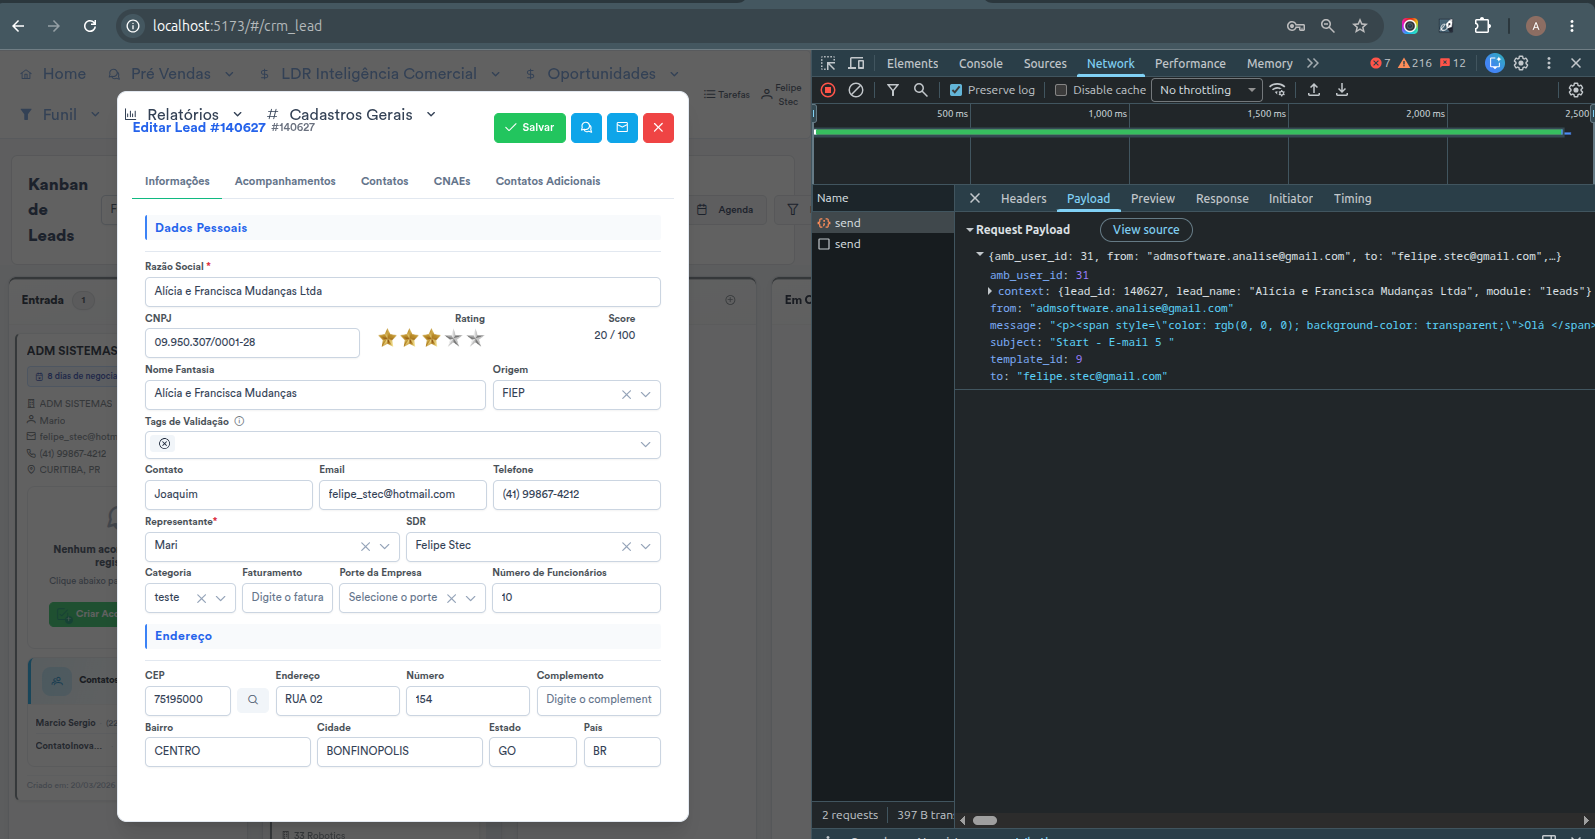Switch to the Headers tab
The image size is (1595, 839).
(1023, 198)
